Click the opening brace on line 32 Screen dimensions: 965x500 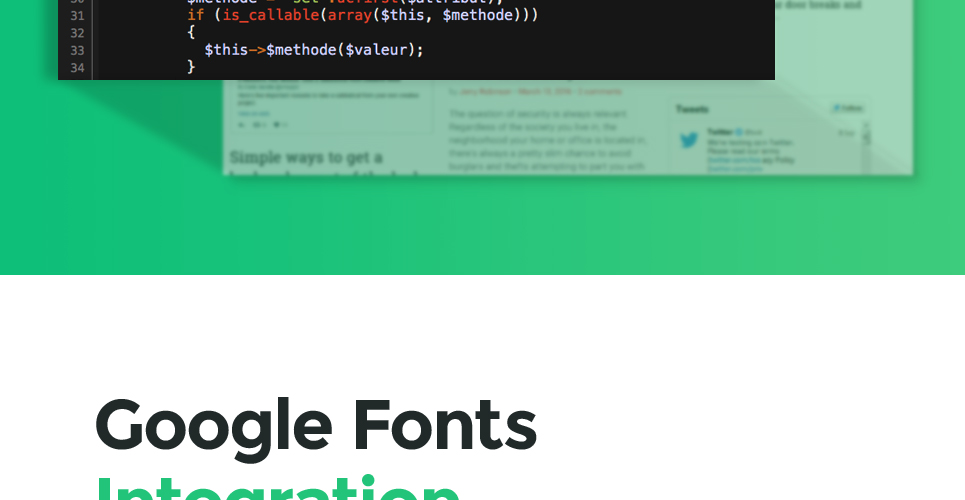pos(191,32)
